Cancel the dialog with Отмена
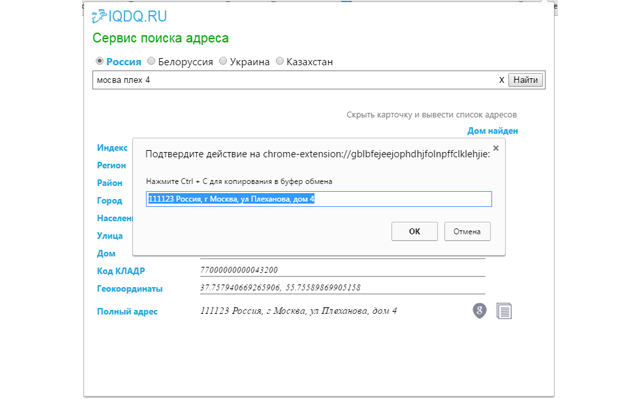Image resolution: width=640 pixels, height=400 pixels. (x=467, y=231)
